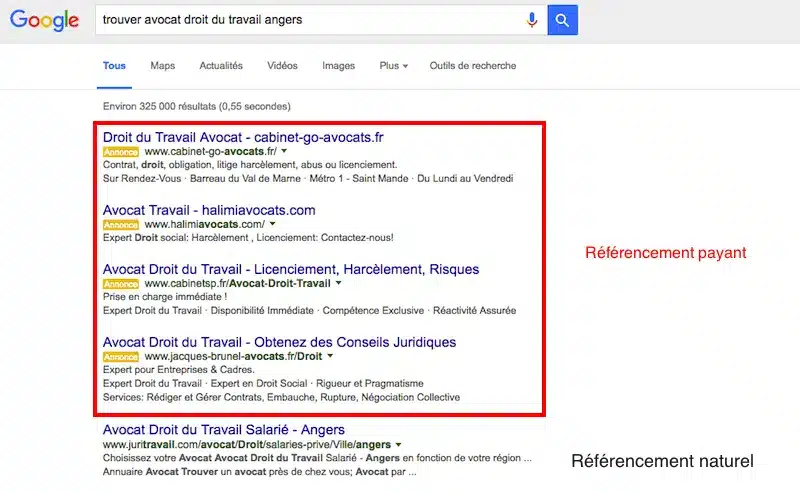Expand arrow beside cabinetsp.fr URL

[339, 284]
